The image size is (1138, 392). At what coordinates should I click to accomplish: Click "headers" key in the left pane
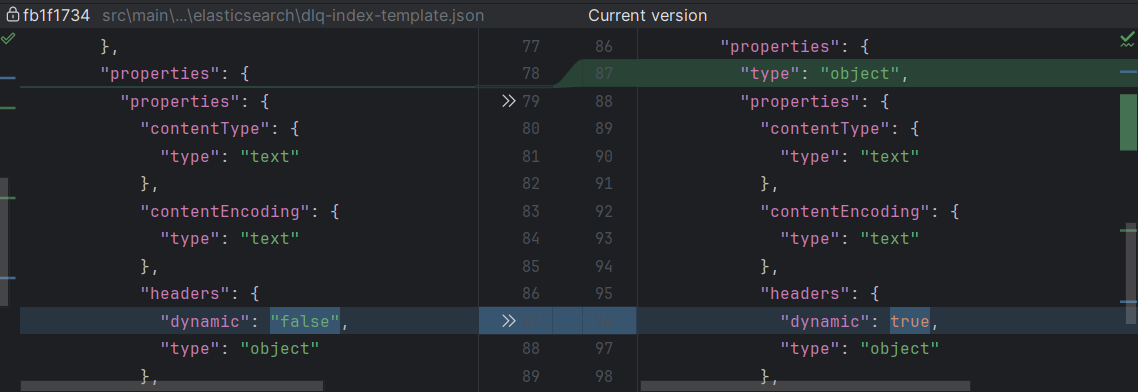(x=185, y=293)
